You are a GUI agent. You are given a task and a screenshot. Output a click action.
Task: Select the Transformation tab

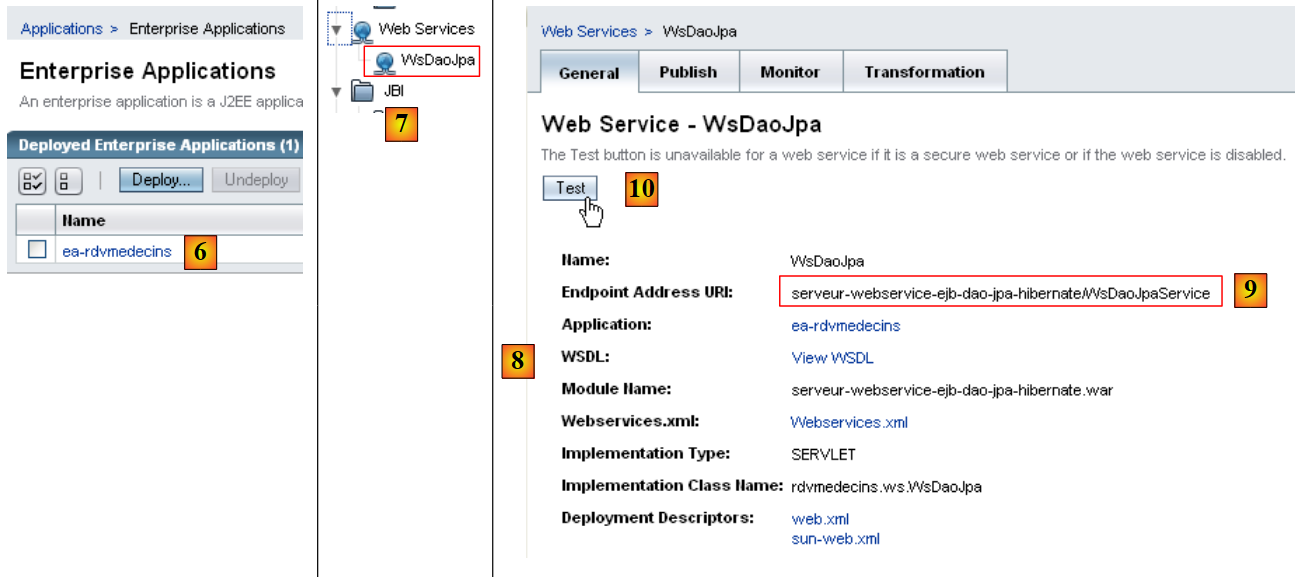pos(924,72)
